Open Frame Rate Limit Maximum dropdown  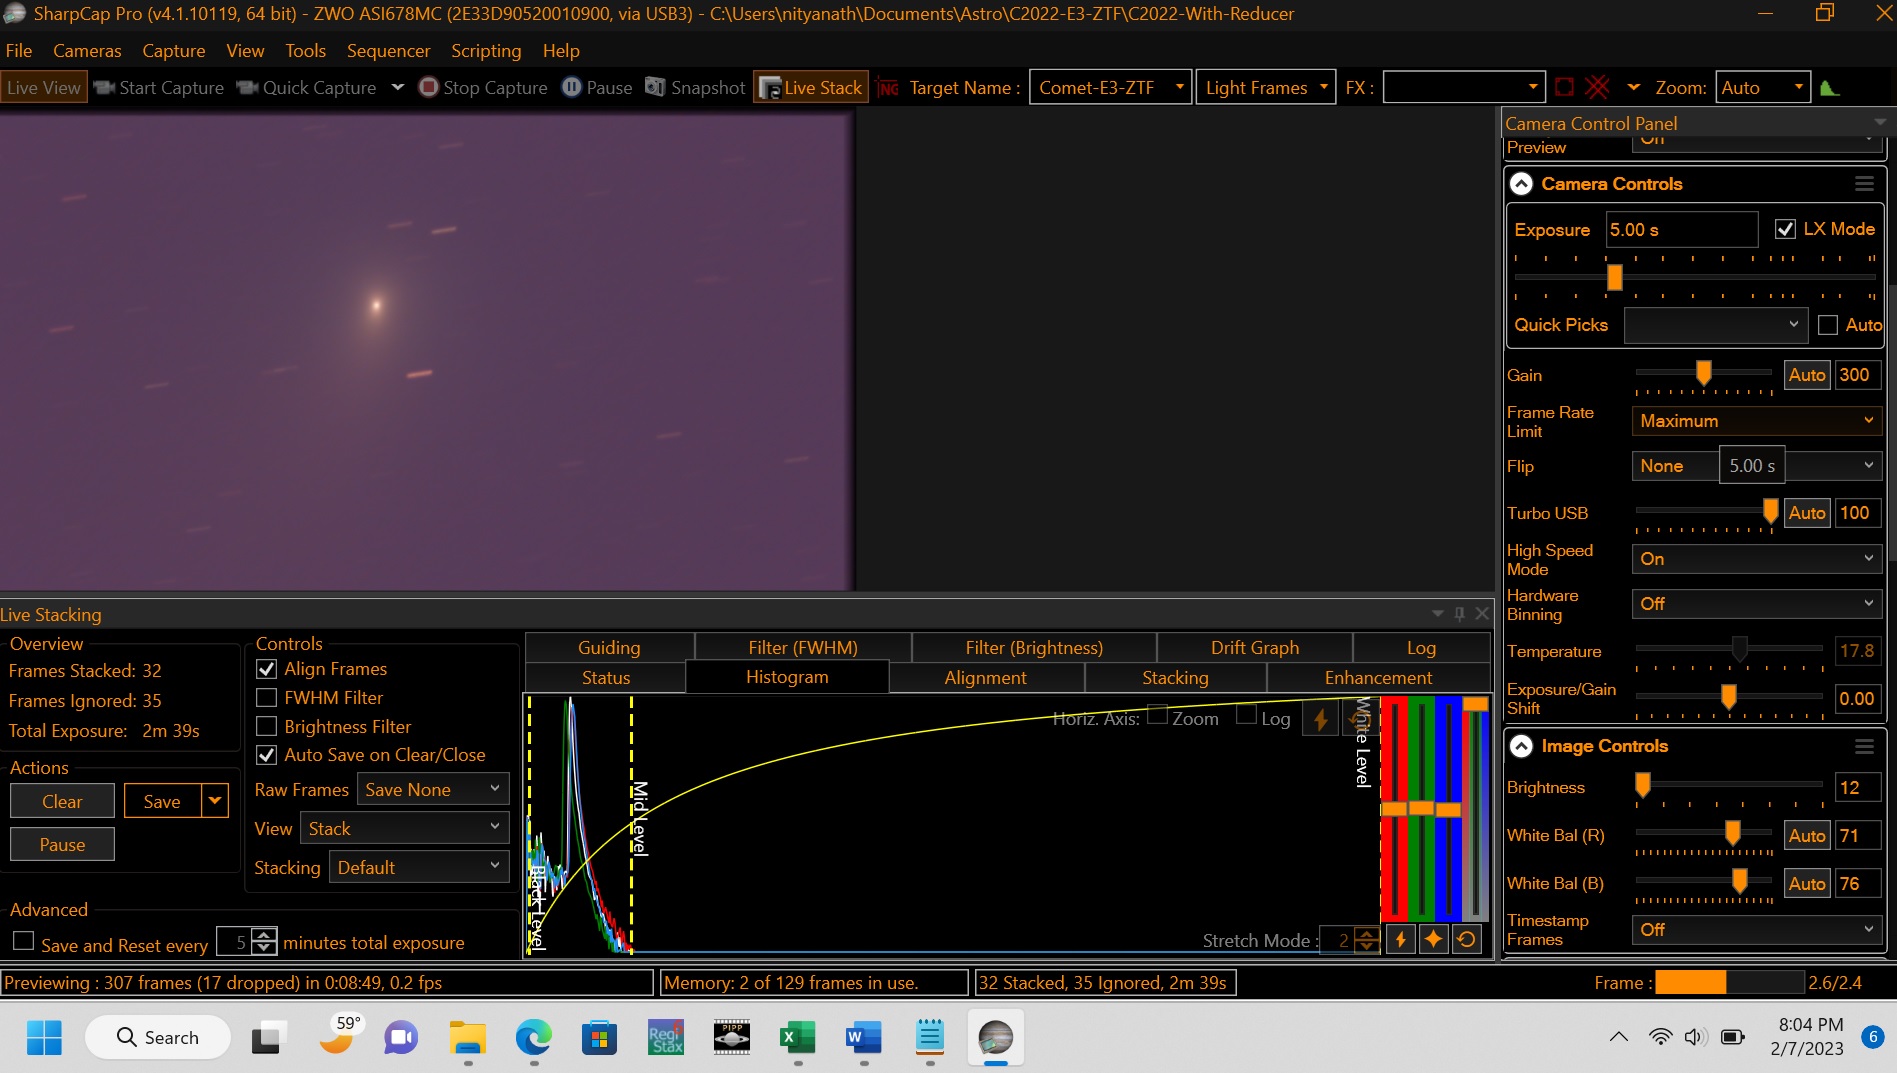1756,421
